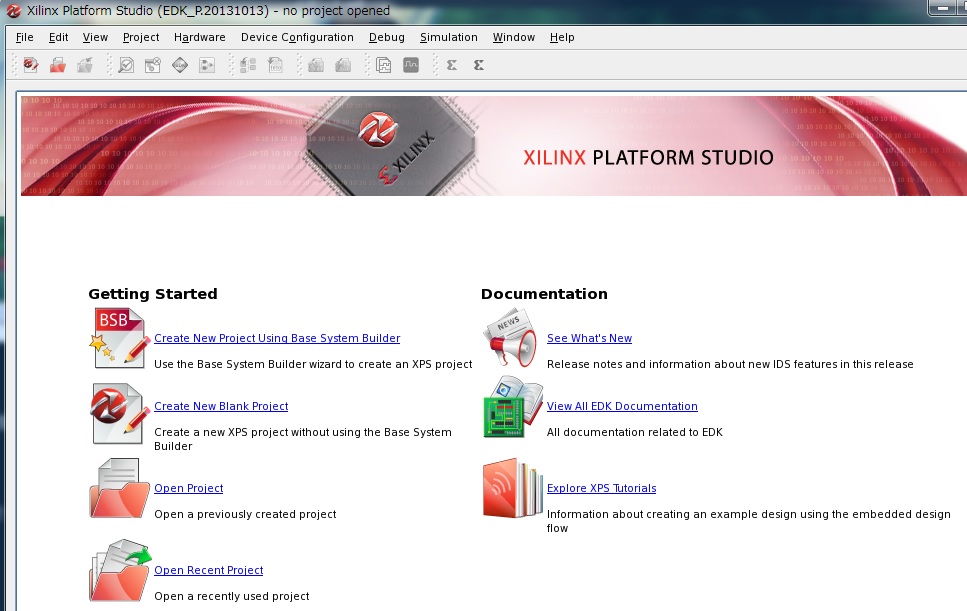The height and width of the screenshot is (611, 967).
Task: Click the BSB wizard page icon
Action: [120, 338]
